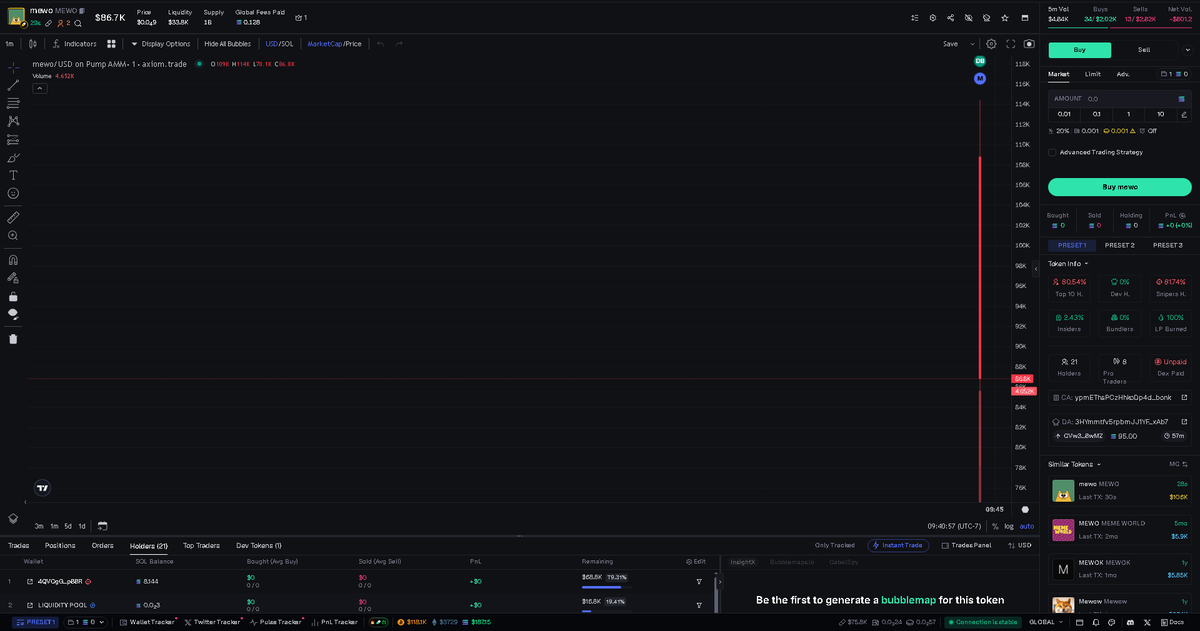Toggle USD/SOL chart currency

(279, 44)
